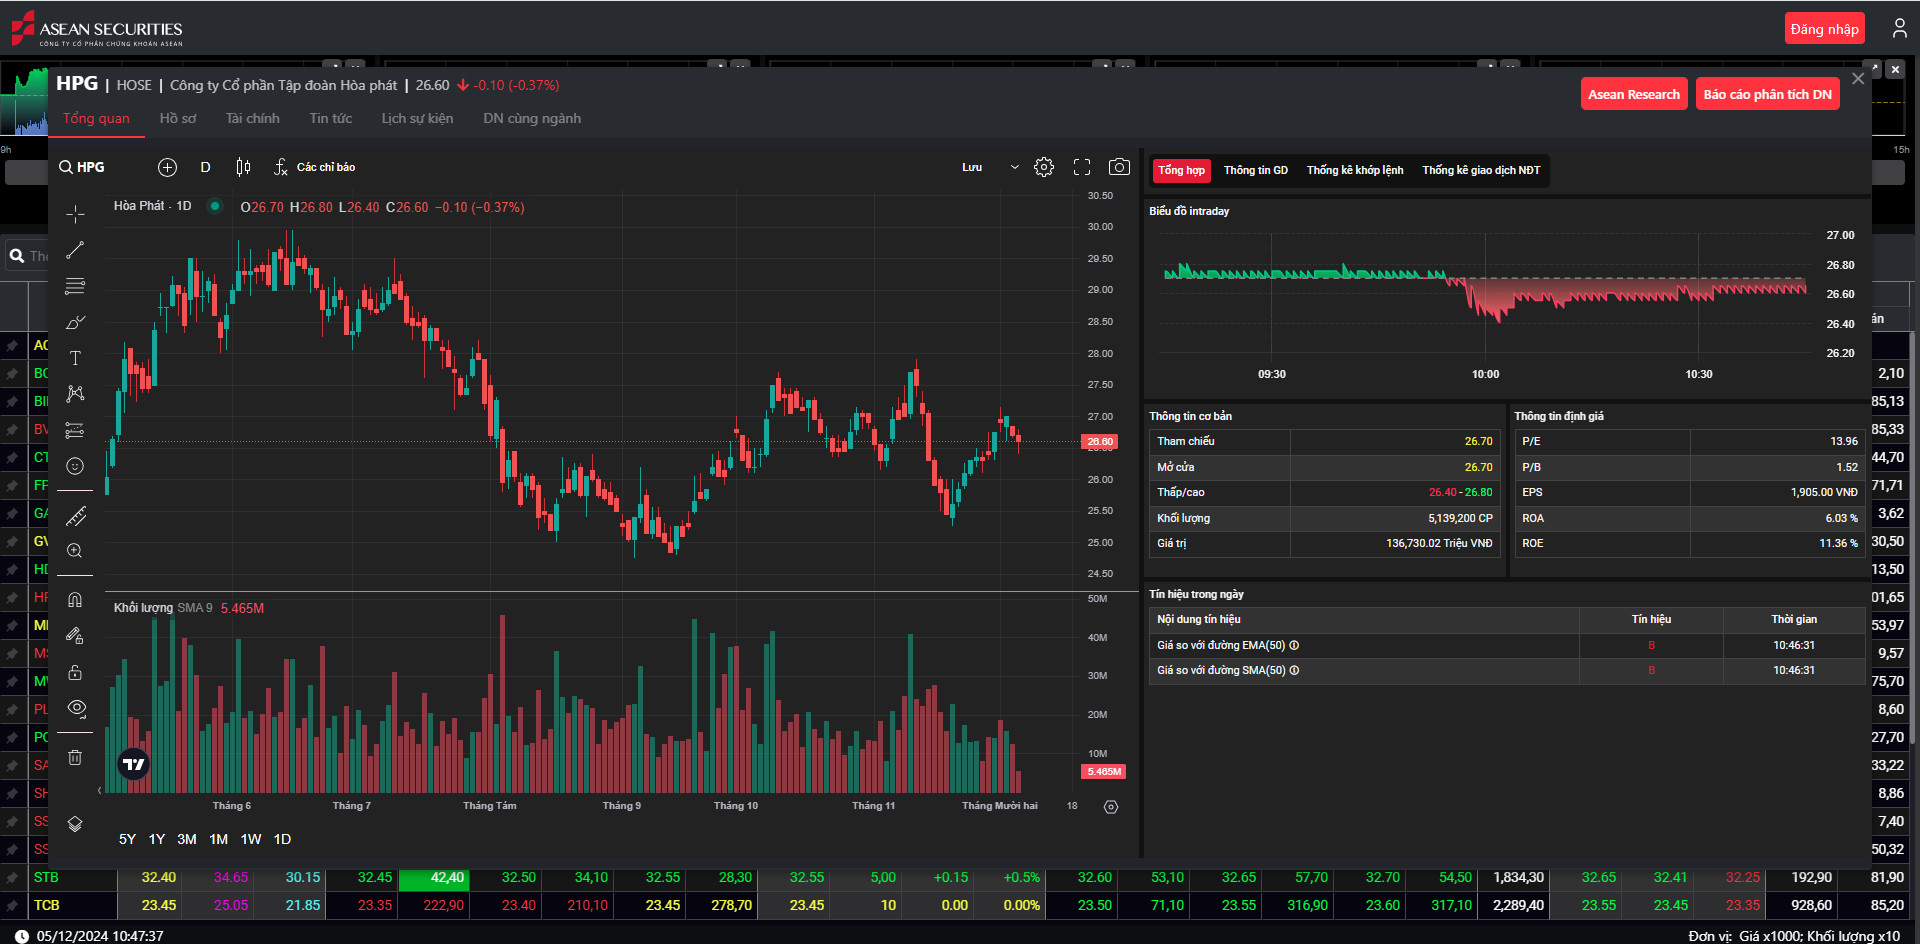1920x944 pixels.
Task: Click the Báo cáo phân tích DN button
Action: click(1766, 93)
